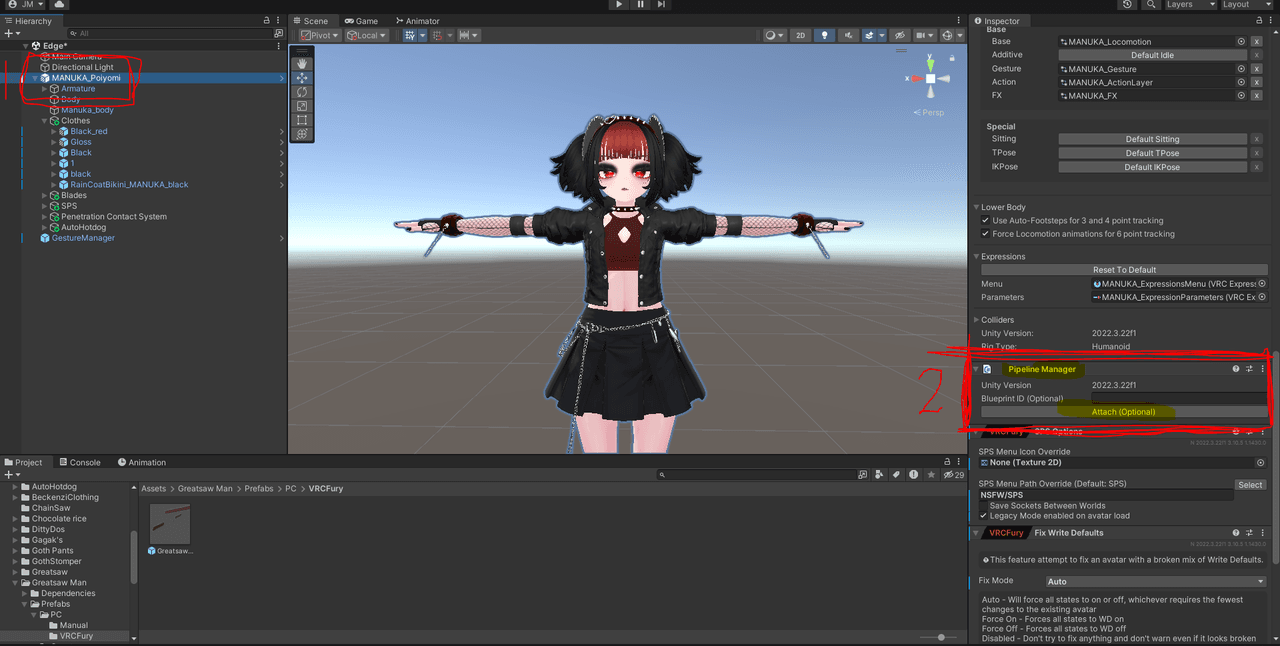Open Fix Mode Auto dropdown
This screenshot has width=1280, height=646.
[x=1156, y=582]
